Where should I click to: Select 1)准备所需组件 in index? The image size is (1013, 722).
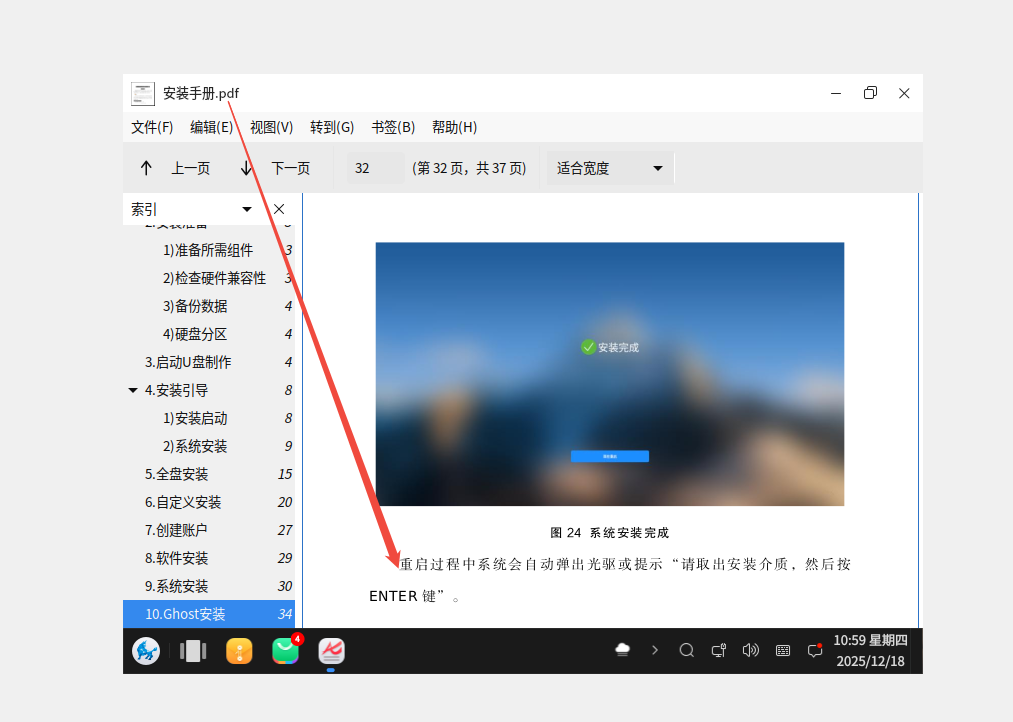pyautogui.click(x=208, y=251)
